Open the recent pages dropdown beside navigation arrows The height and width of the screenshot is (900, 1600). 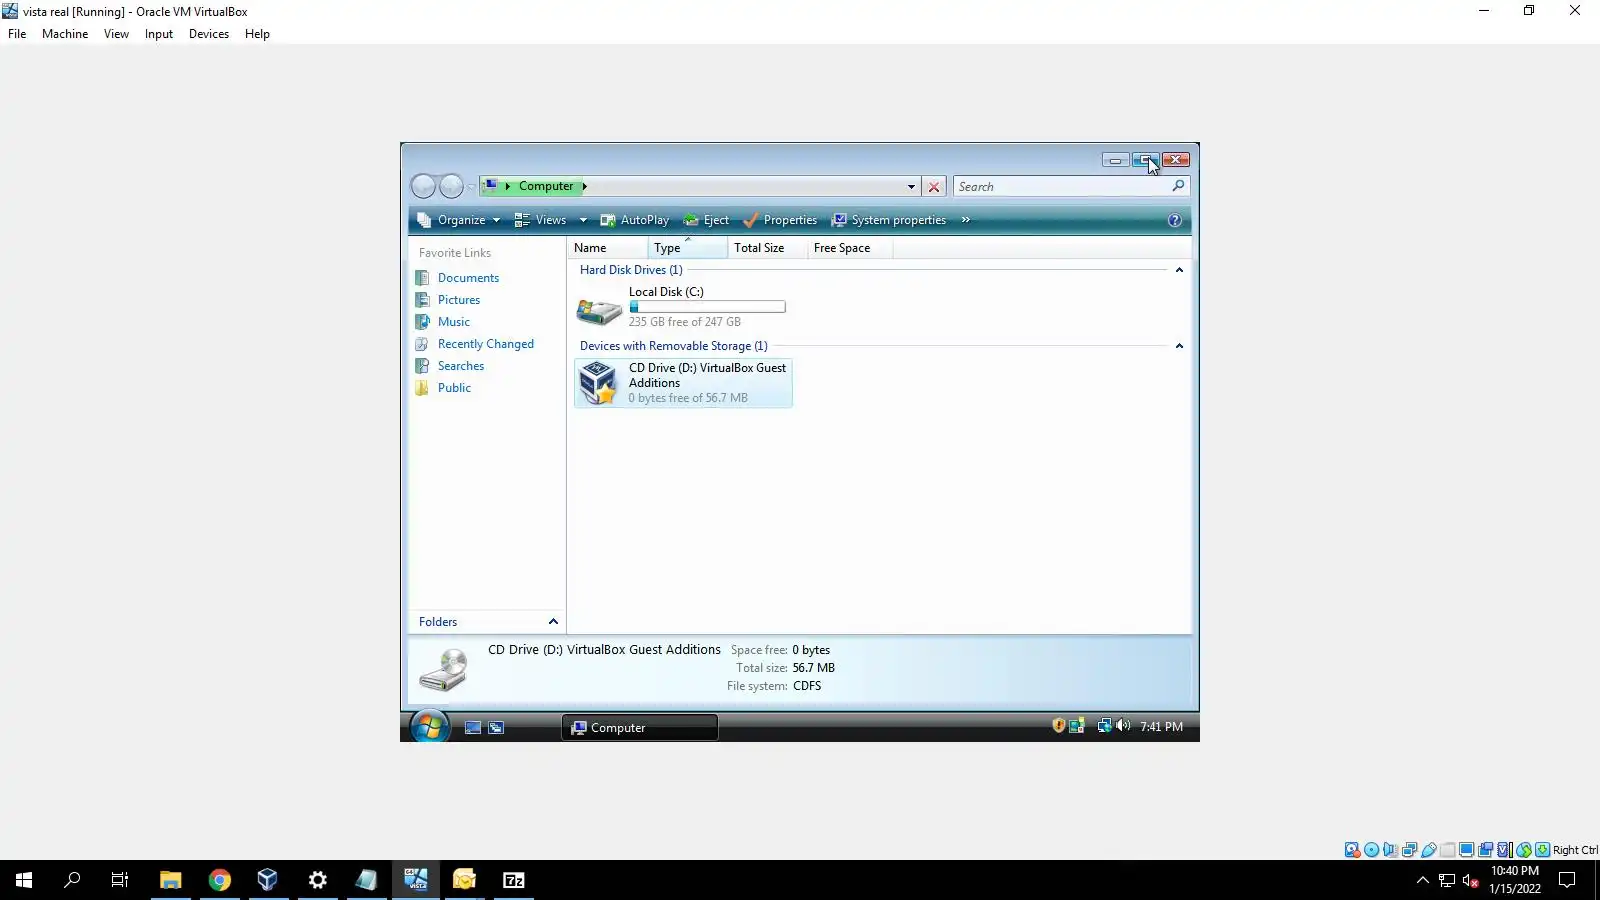click(x=471, y=187)
